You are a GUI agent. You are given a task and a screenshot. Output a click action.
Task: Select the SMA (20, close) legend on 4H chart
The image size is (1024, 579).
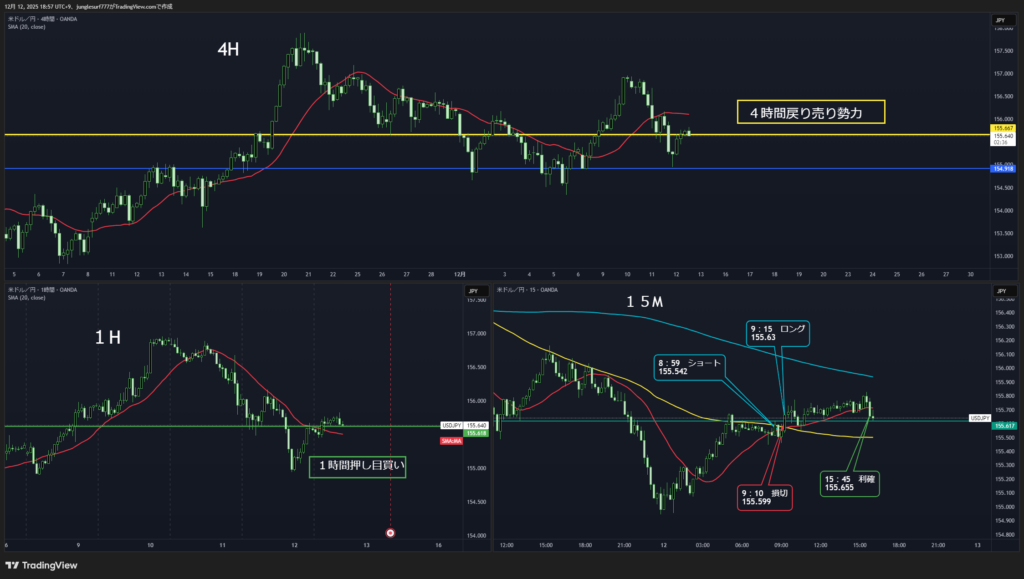pos(26,26)
